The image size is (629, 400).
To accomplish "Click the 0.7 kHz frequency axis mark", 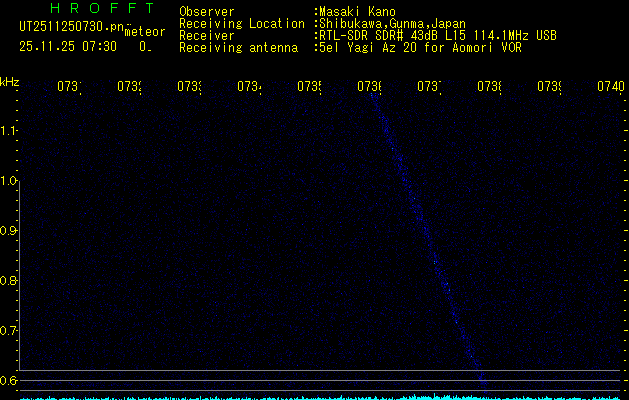I will (x=9, y=330).
